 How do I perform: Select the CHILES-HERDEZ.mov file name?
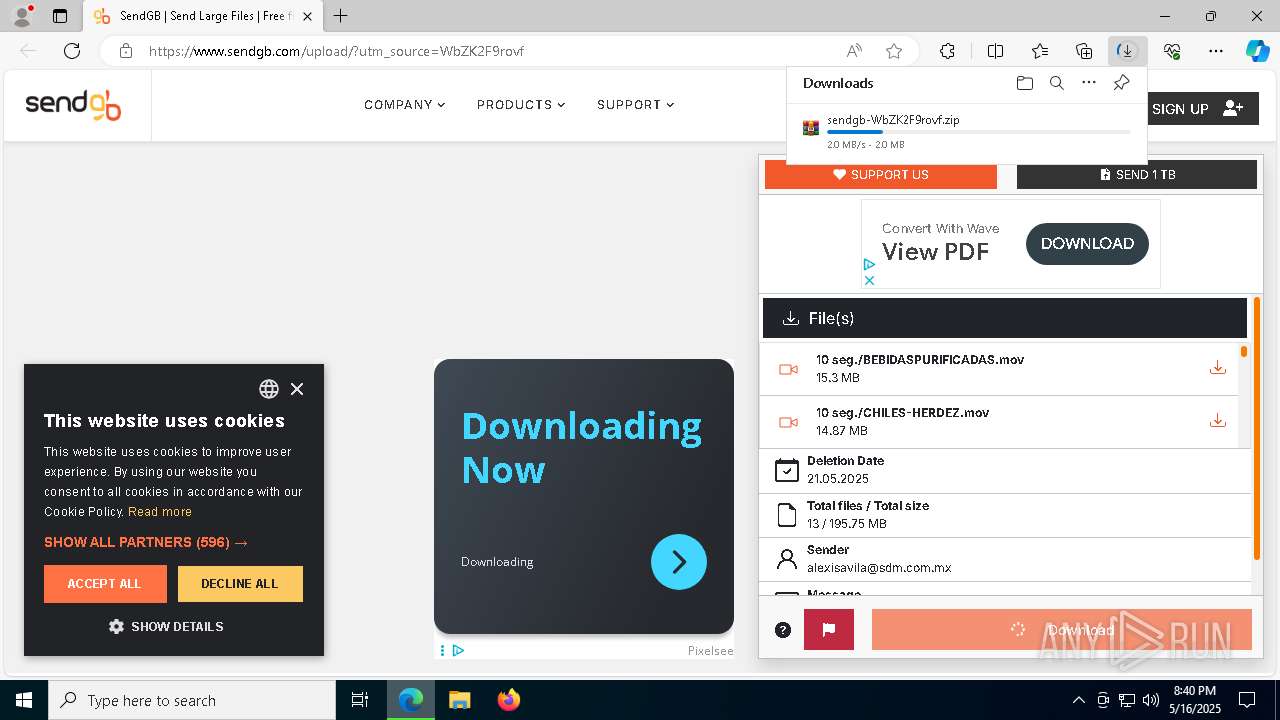[x=903, y=412]
